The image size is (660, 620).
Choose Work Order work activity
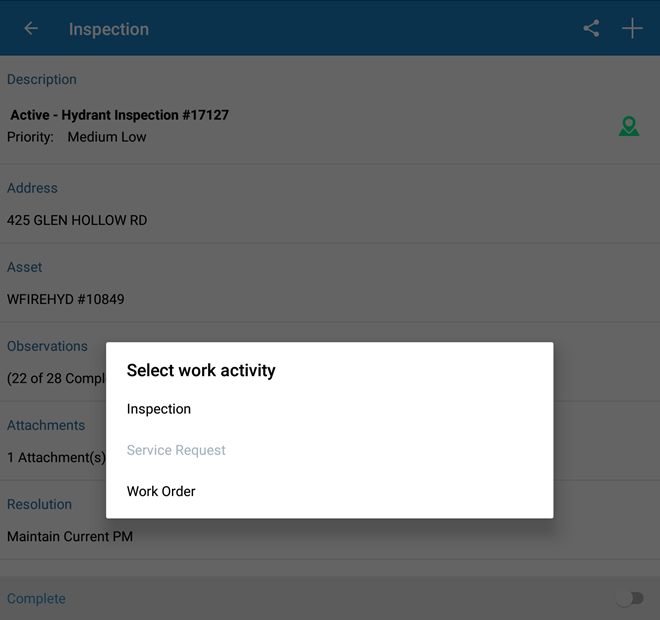click(161, 491)
